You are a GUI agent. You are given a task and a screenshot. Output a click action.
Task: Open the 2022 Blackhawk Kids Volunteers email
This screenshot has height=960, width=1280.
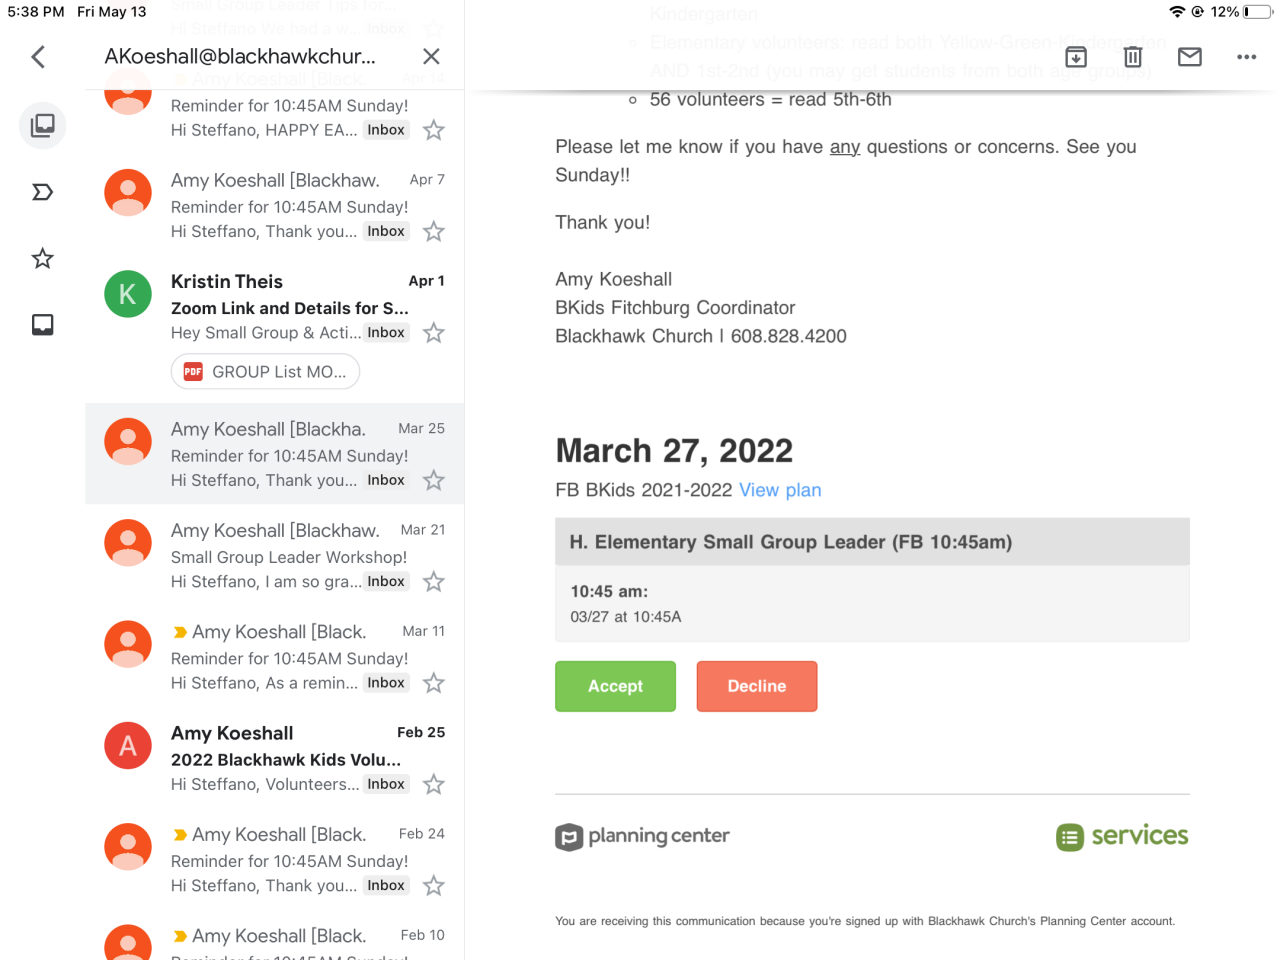pos(285,759)
